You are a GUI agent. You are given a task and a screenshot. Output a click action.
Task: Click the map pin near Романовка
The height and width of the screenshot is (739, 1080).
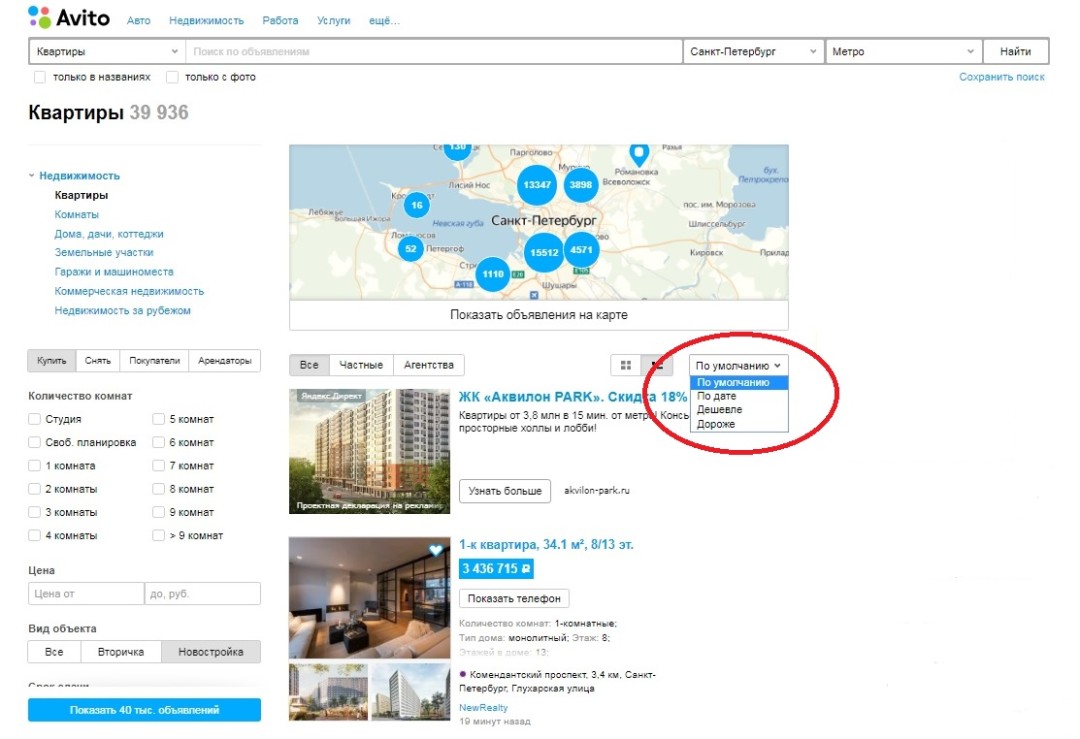pos(638,153)
